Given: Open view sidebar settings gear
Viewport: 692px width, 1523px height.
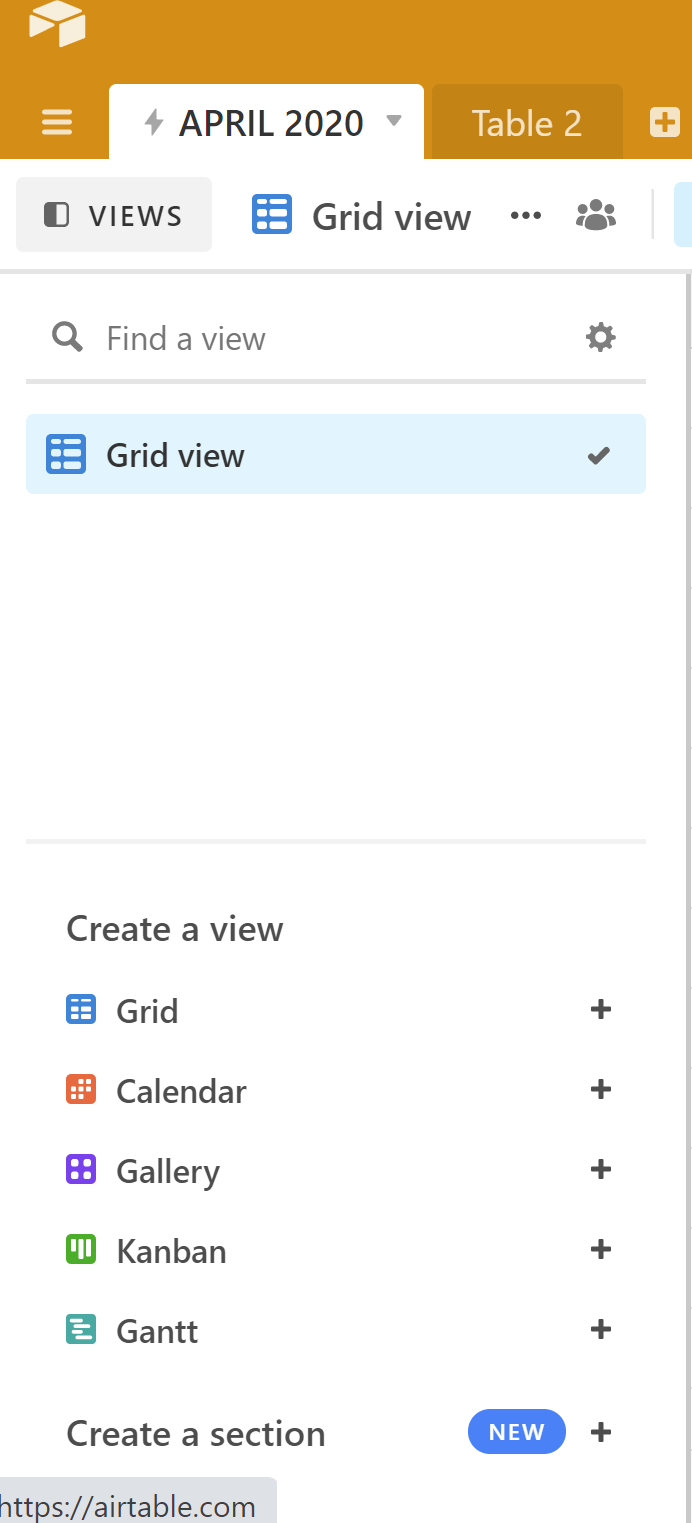Looking at the screenshot, I should 600,338.
